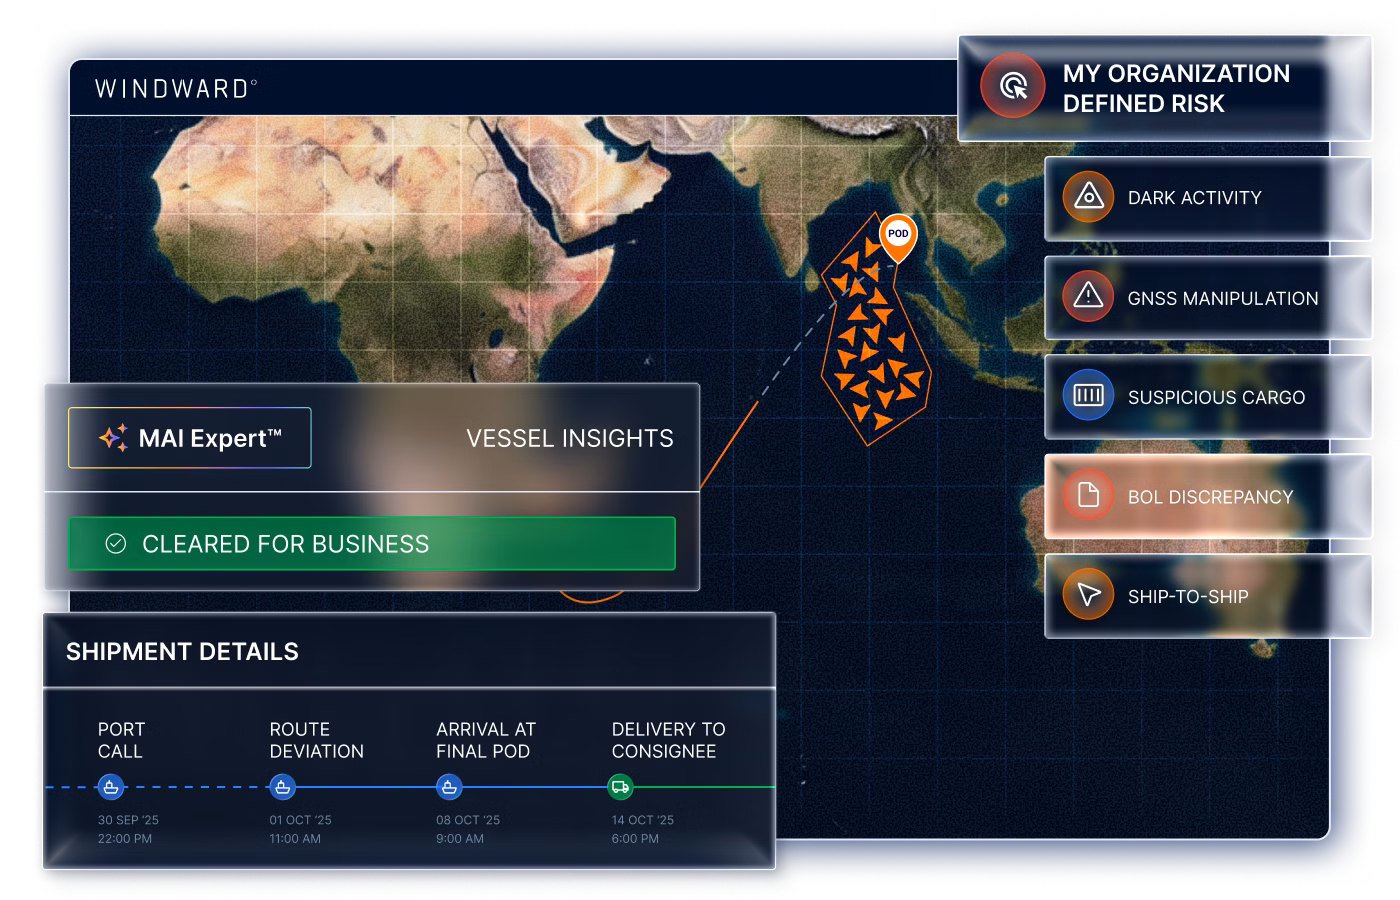
Task: Click the Windward logo
Action: pyautogui.click(x=176, y=88)
